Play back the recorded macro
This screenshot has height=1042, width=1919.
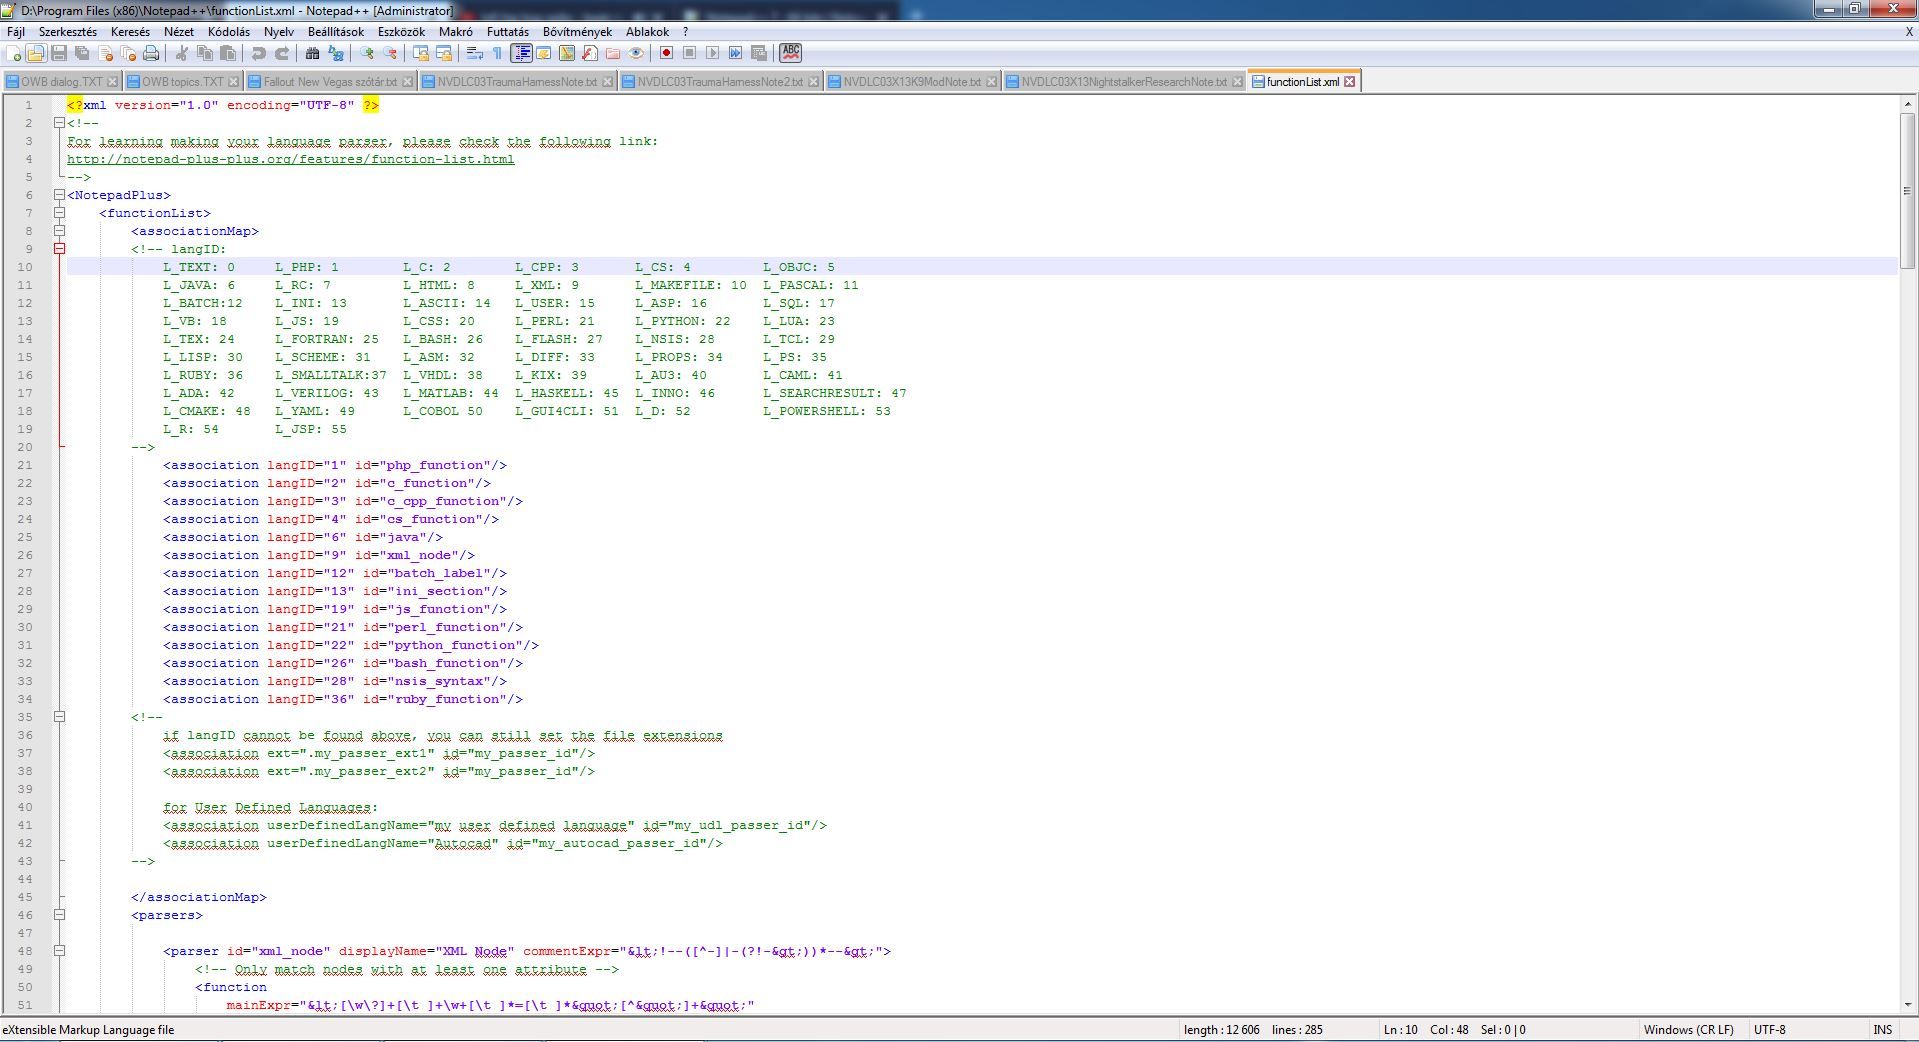(x=712, y=53)
